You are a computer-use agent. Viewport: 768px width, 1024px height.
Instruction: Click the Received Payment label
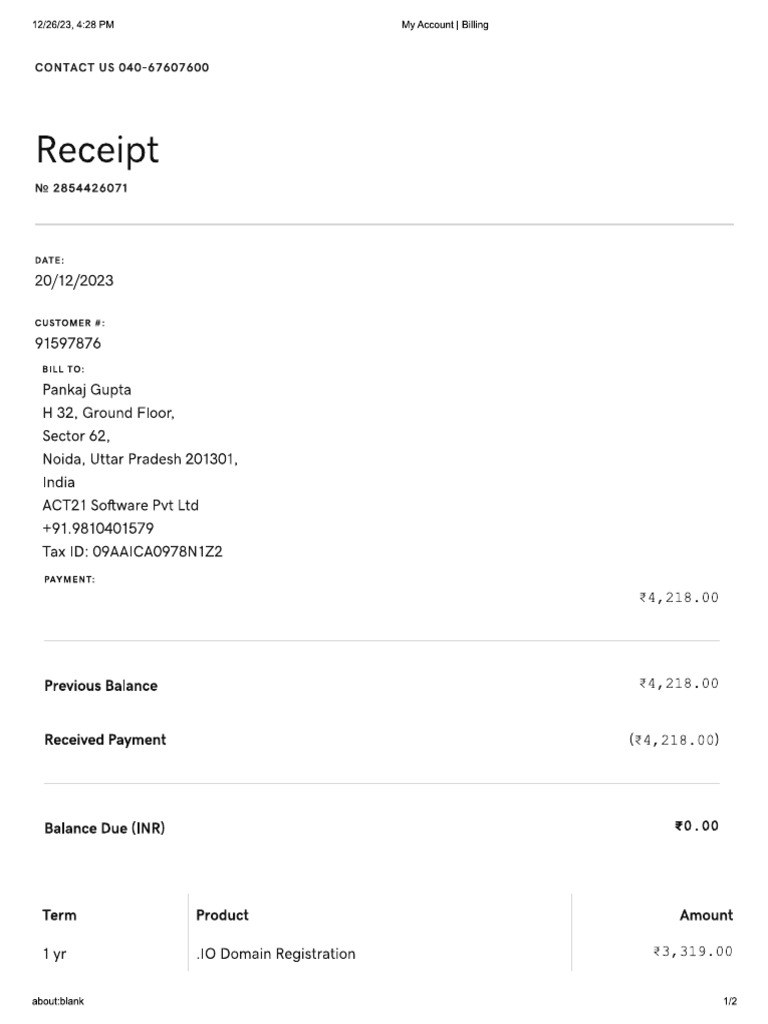105,740
